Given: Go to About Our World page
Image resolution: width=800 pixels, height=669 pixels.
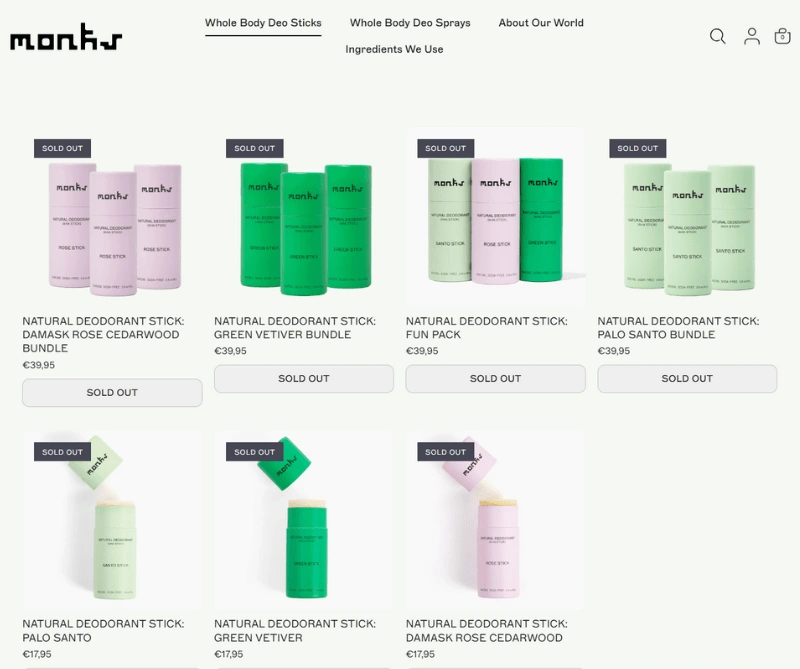Looking at the screenshot, I should [x=541, y=23].
